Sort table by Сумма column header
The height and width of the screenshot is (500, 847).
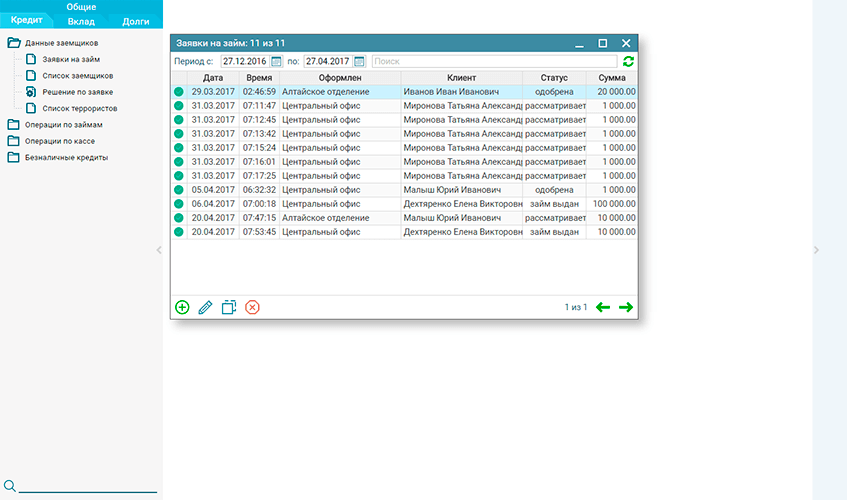coord(611,78)
